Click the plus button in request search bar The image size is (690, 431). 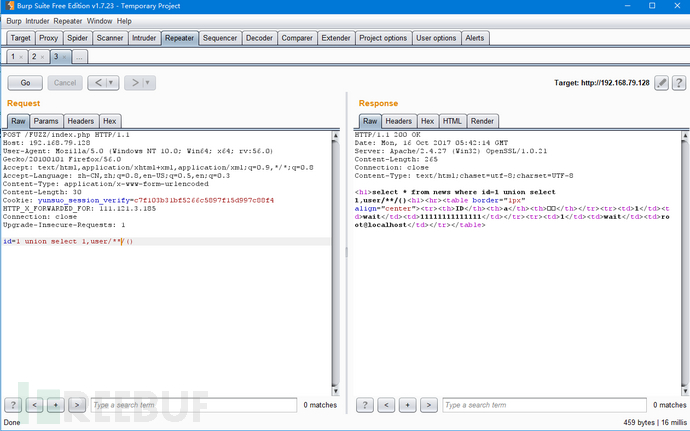coord(55,405)
